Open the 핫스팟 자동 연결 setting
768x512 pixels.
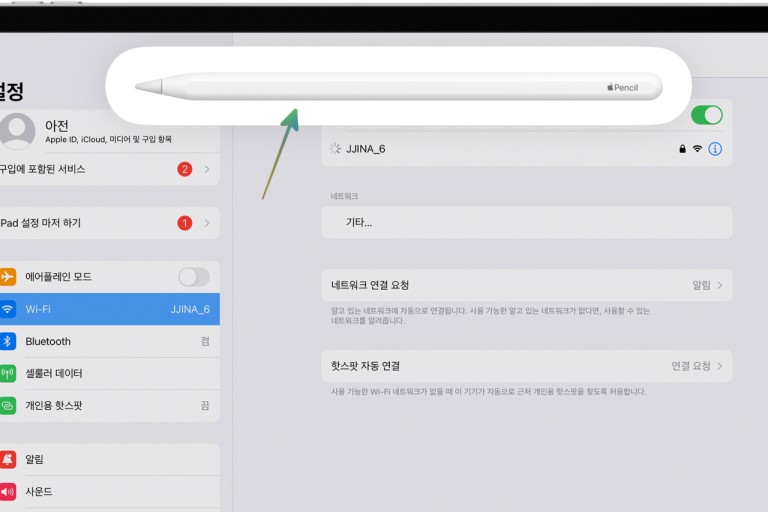(x=527, y=366)
